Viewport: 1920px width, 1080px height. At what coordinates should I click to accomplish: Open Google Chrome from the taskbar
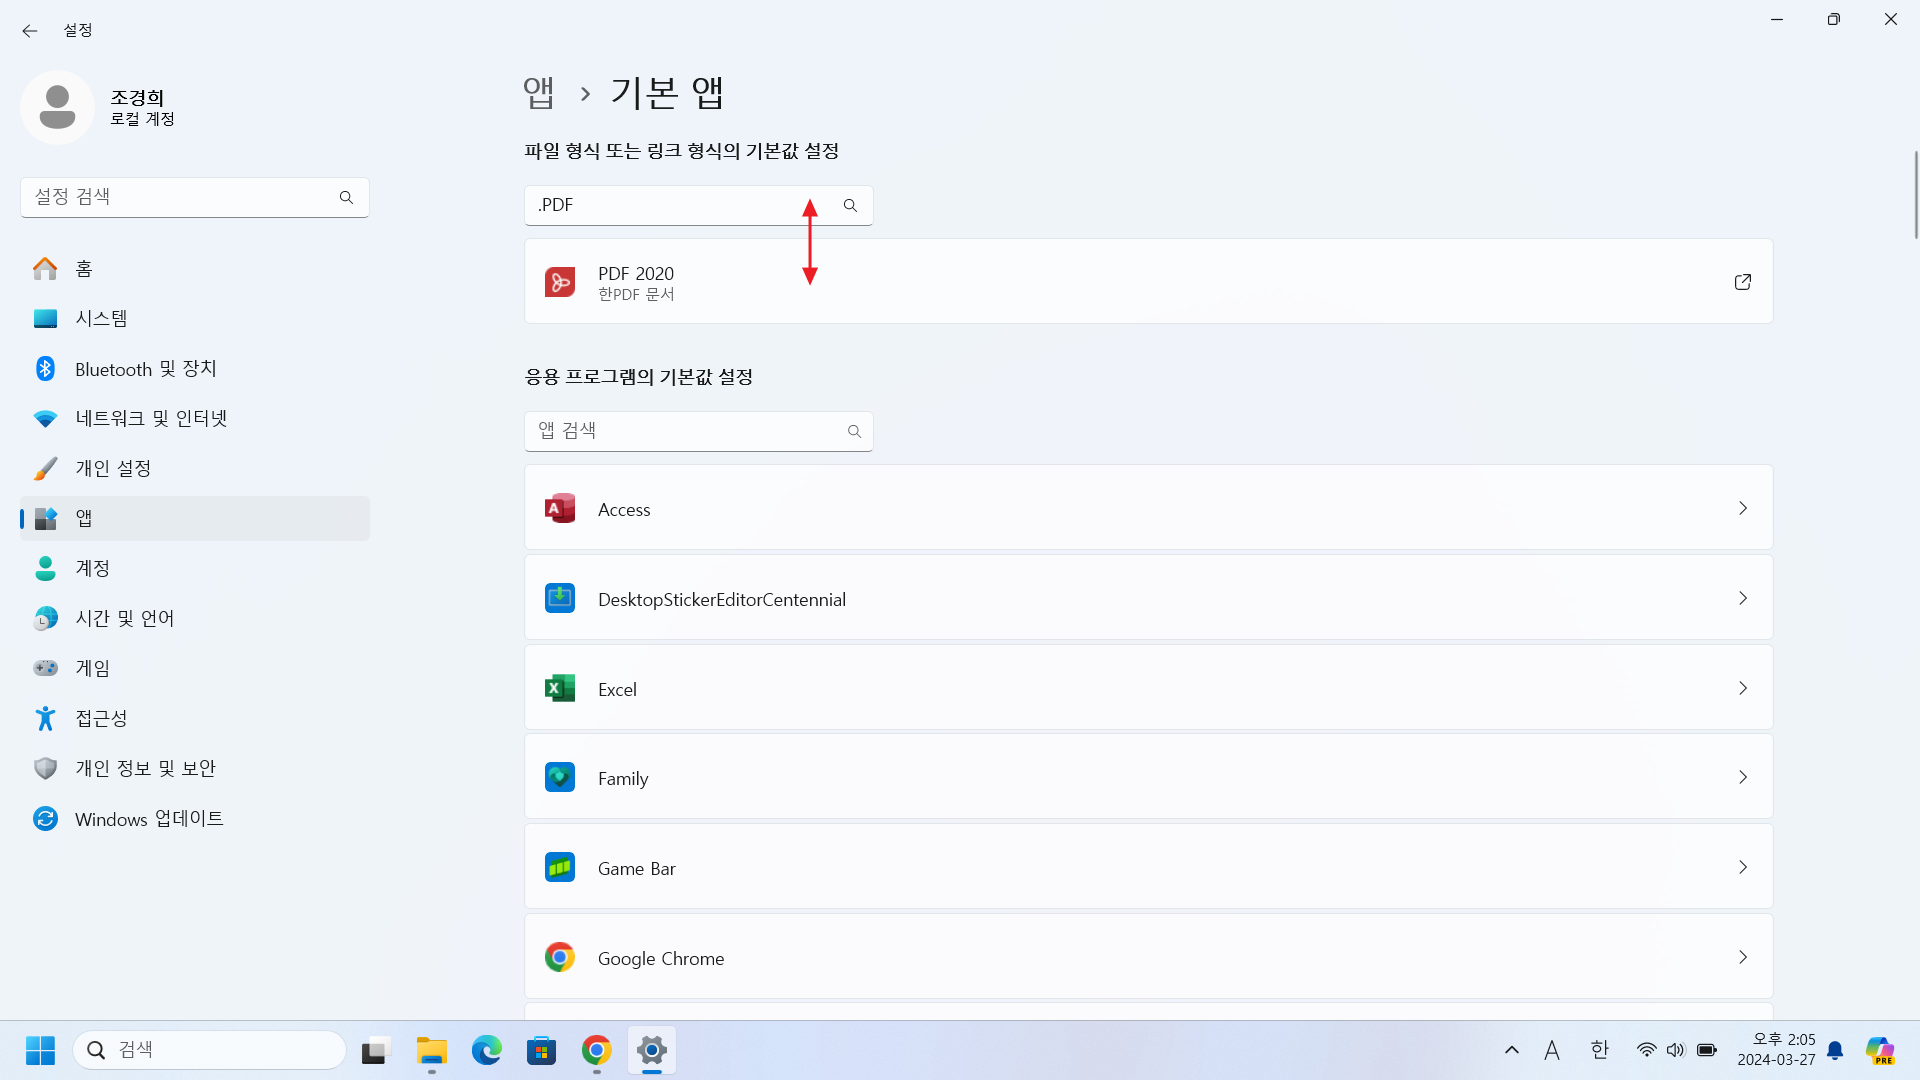coord(597,1050)
